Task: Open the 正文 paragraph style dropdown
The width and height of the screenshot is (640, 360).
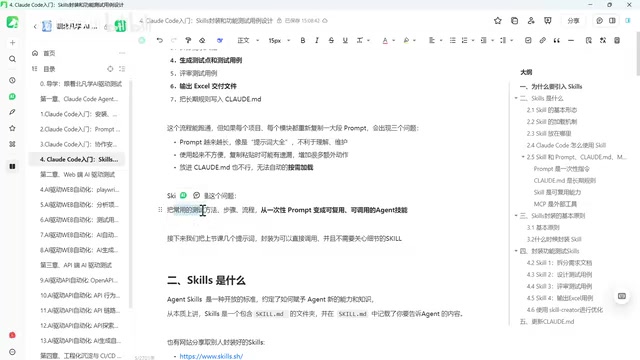Action: tap(248, 40)
